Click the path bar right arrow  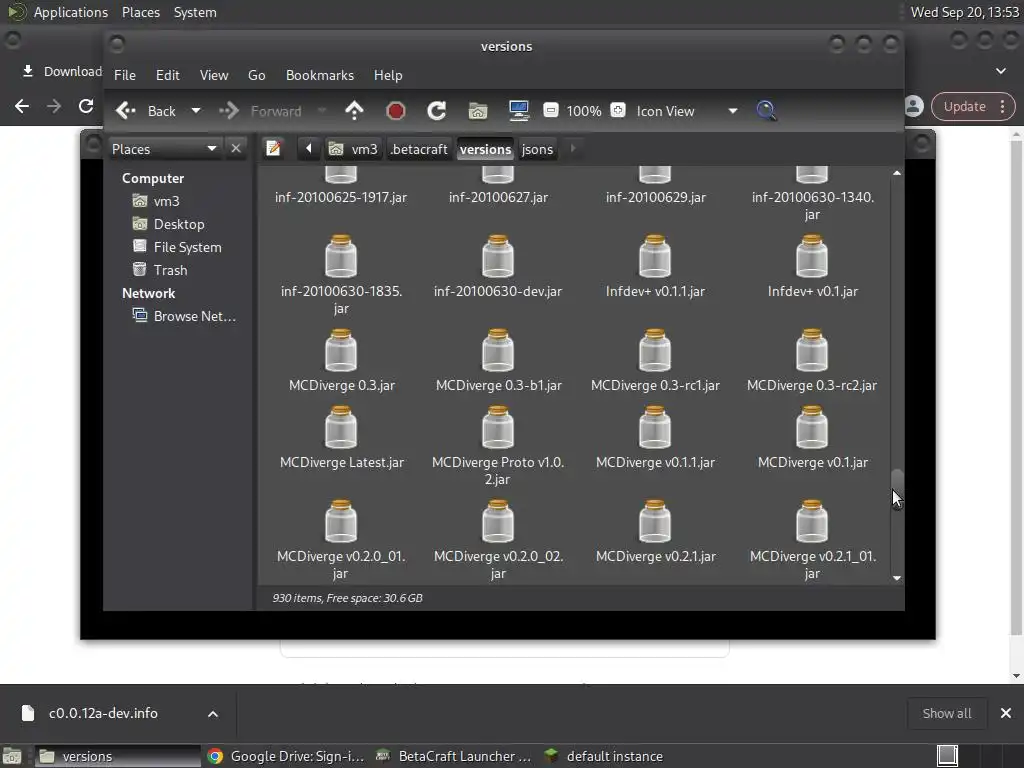[x=573, y=148]
